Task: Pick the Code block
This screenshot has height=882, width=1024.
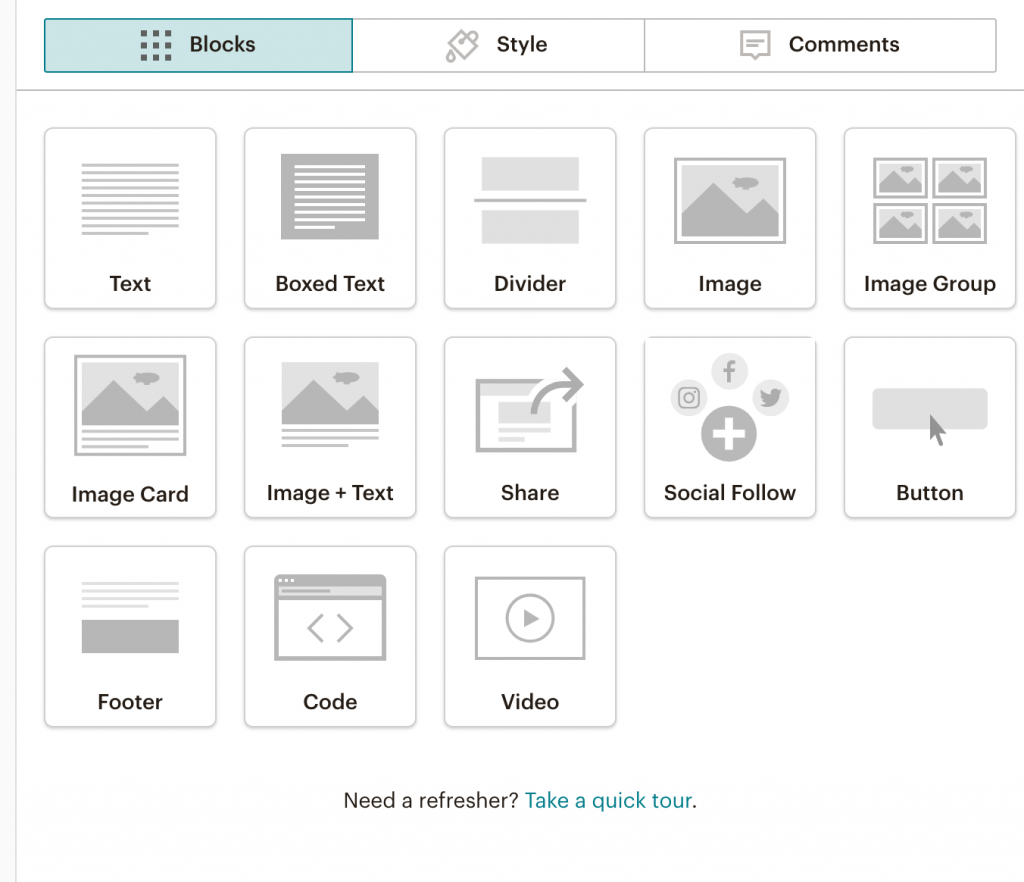Action: point(330,637)
